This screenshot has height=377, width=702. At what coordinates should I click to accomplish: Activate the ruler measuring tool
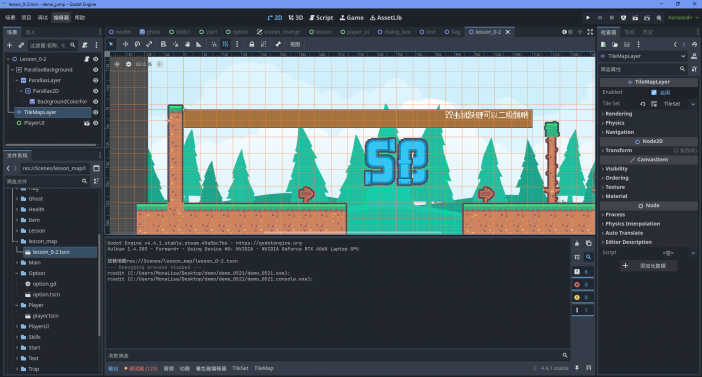199,44
